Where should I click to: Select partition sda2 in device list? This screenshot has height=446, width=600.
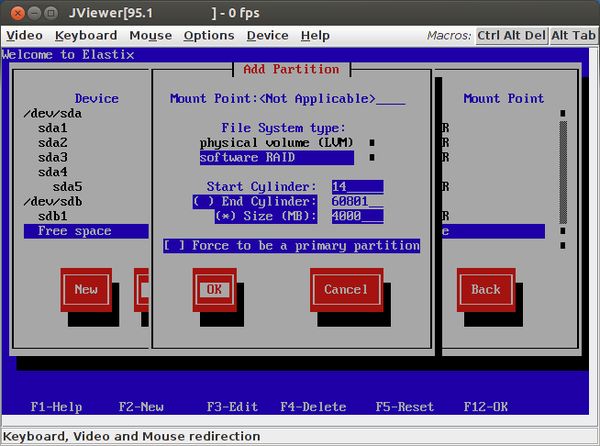point(53,143)
